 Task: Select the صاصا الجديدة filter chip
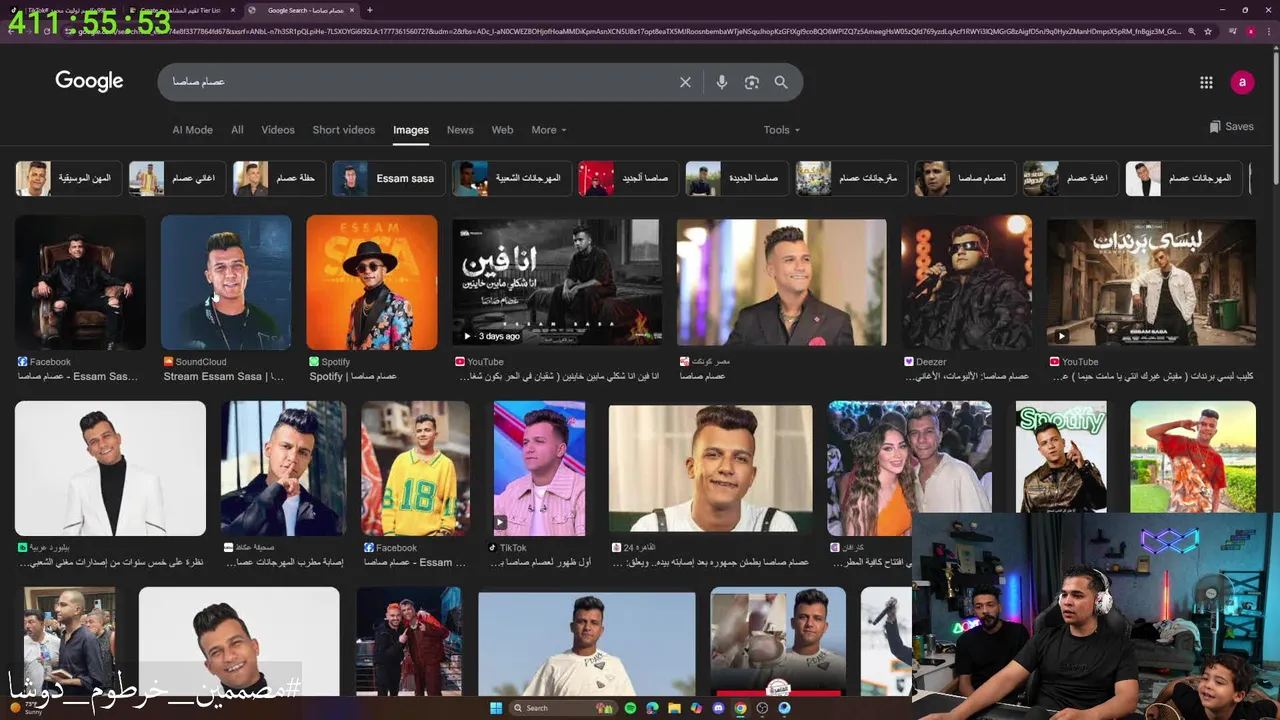737,178
